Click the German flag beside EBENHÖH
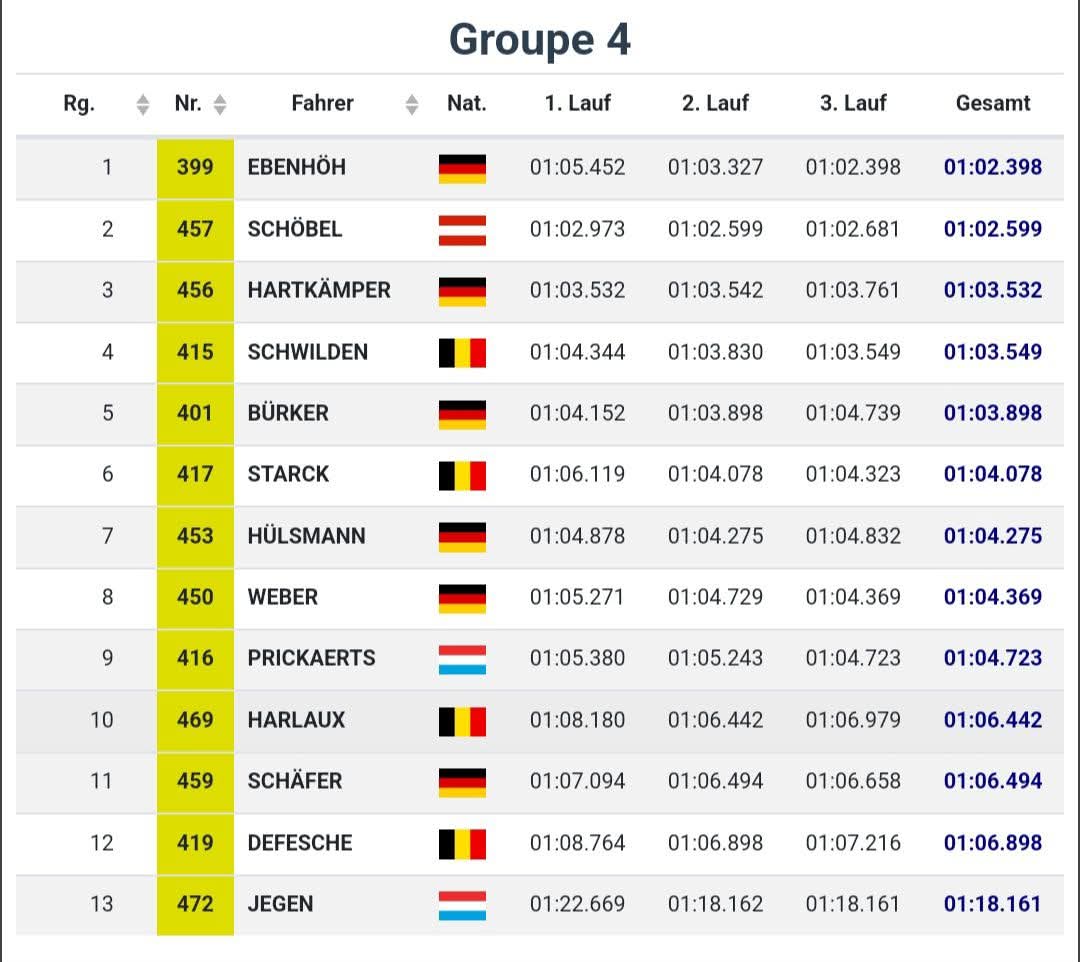 coord(462,168)
